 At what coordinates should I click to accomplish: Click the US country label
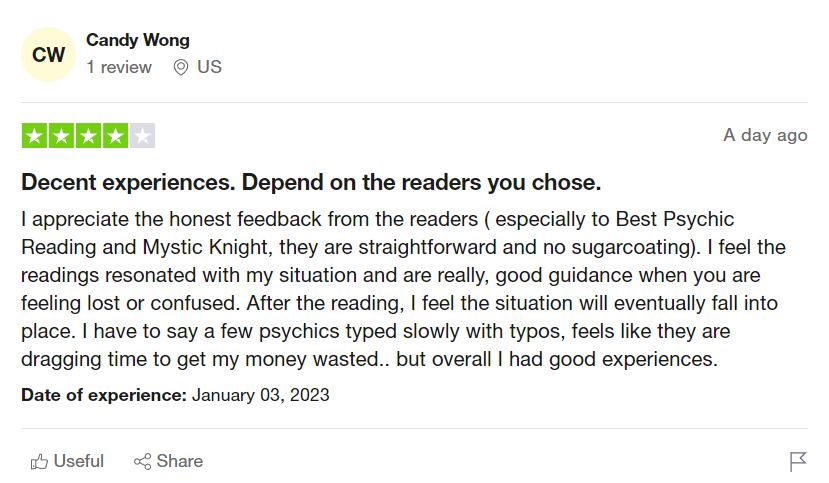tap(209, 67)
